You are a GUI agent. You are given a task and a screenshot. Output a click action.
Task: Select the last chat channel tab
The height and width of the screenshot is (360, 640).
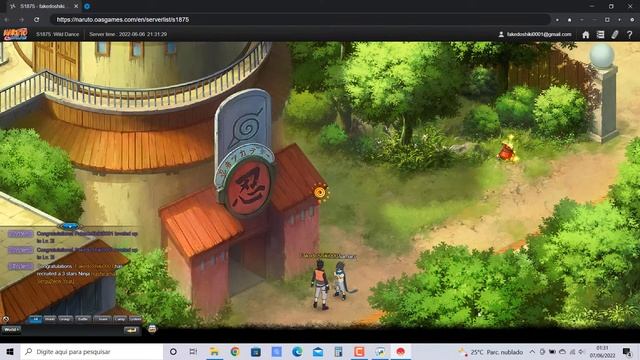135,319
